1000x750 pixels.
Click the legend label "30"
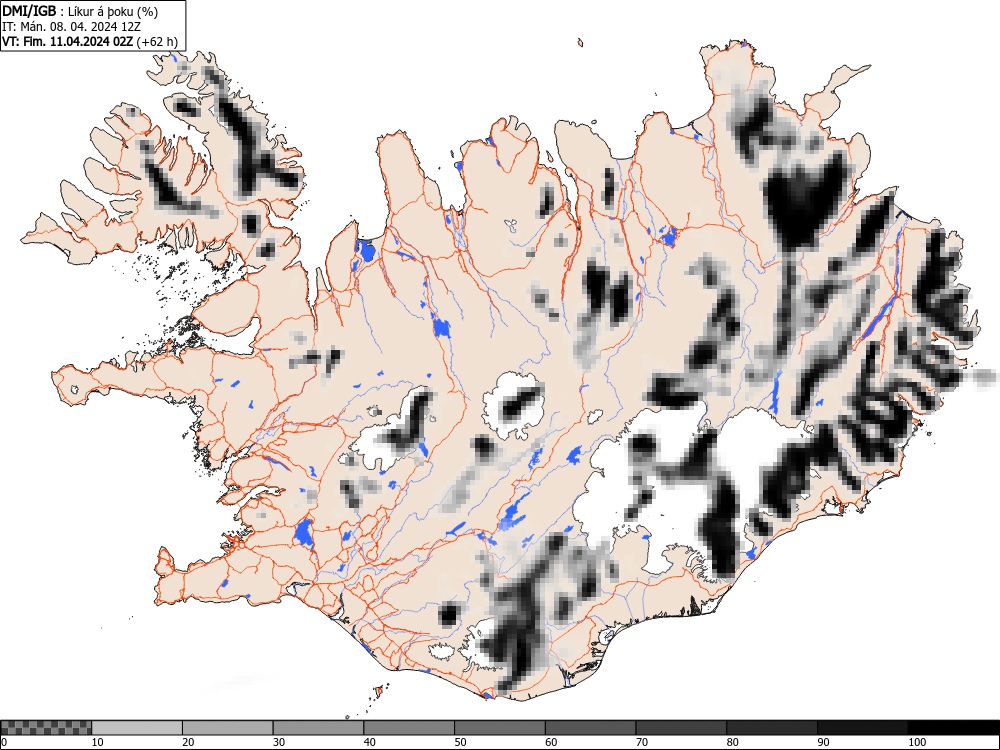point(279,742)
